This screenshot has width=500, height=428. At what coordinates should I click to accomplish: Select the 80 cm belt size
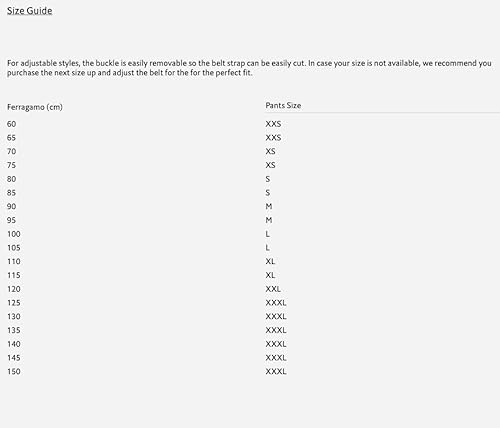12,179
